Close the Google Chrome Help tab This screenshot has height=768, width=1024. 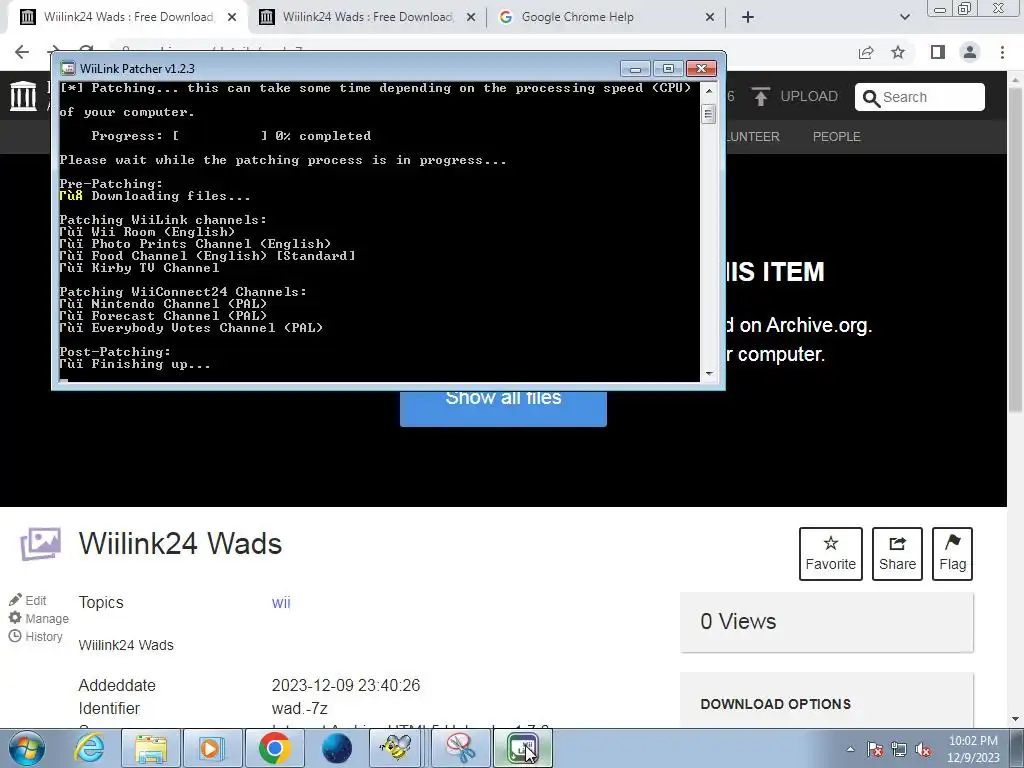[x=710, y=18]
